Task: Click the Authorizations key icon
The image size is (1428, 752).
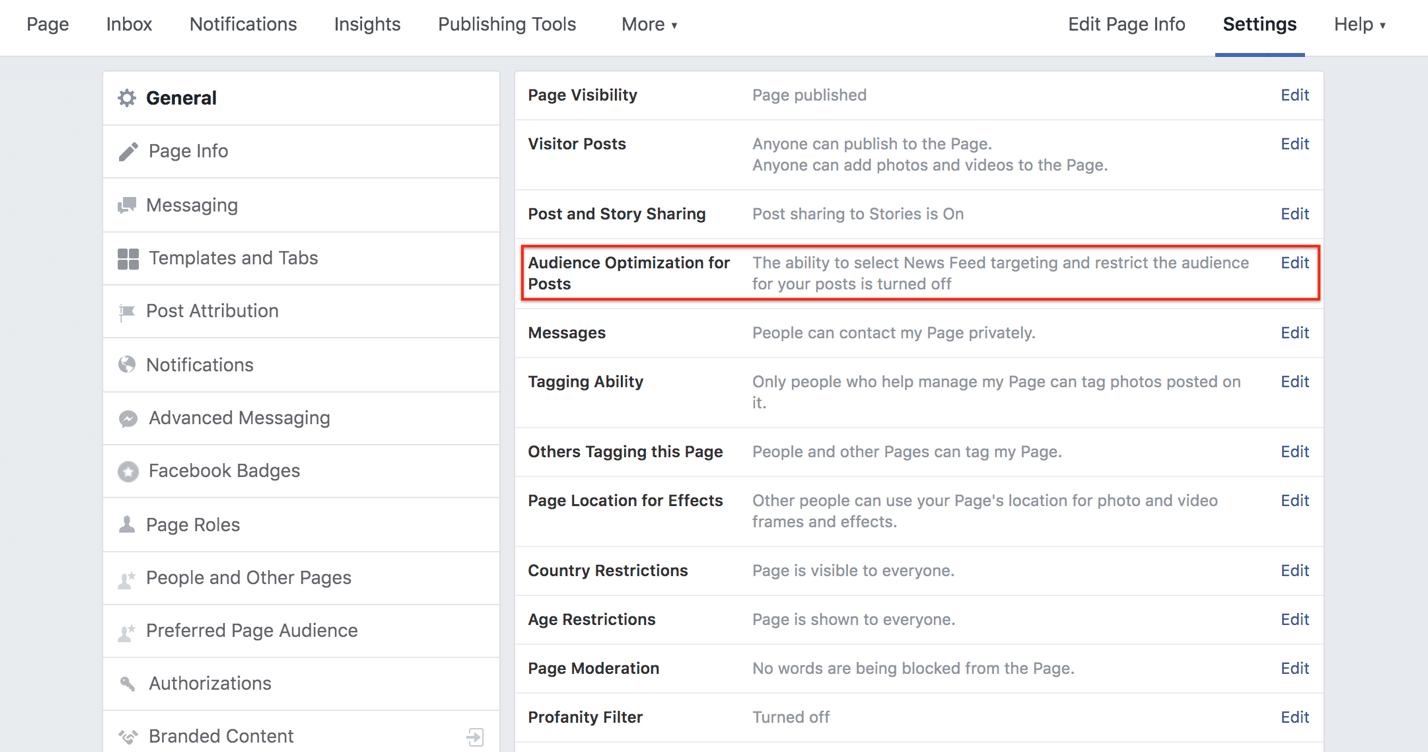Action: [x=127, y=684]
